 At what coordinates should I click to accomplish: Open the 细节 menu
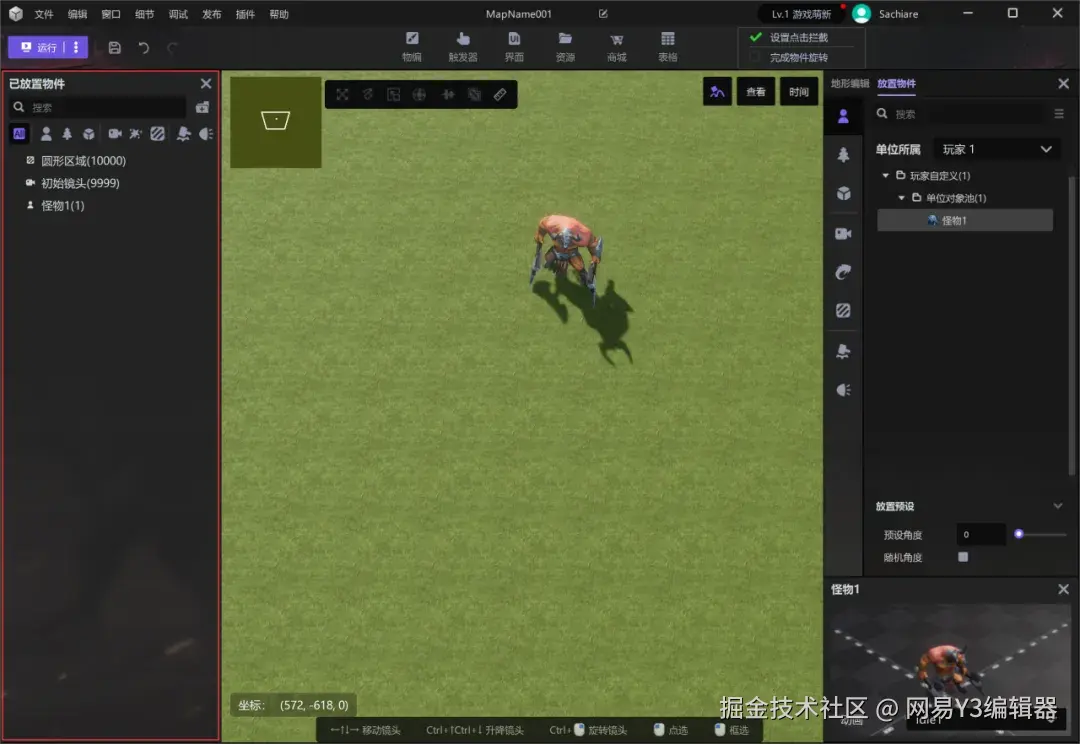(145, 14)
